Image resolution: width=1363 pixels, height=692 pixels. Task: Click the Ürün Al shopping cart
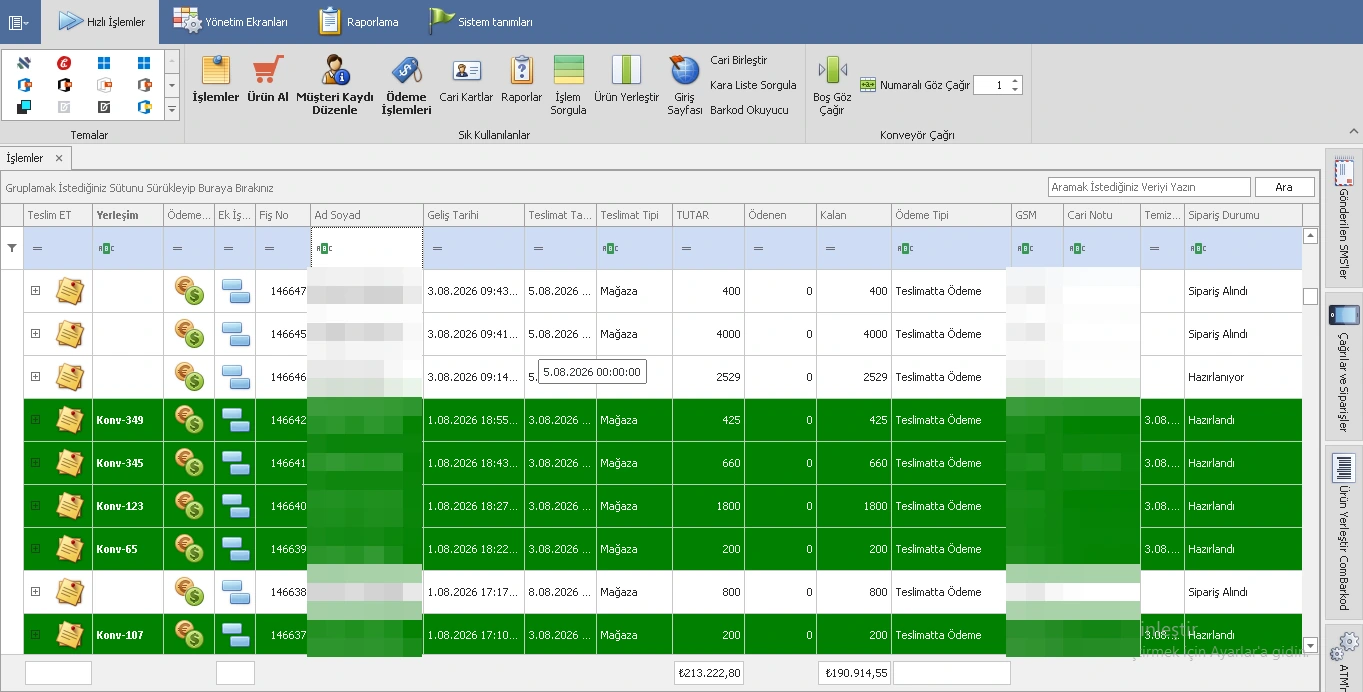(268, 79)
